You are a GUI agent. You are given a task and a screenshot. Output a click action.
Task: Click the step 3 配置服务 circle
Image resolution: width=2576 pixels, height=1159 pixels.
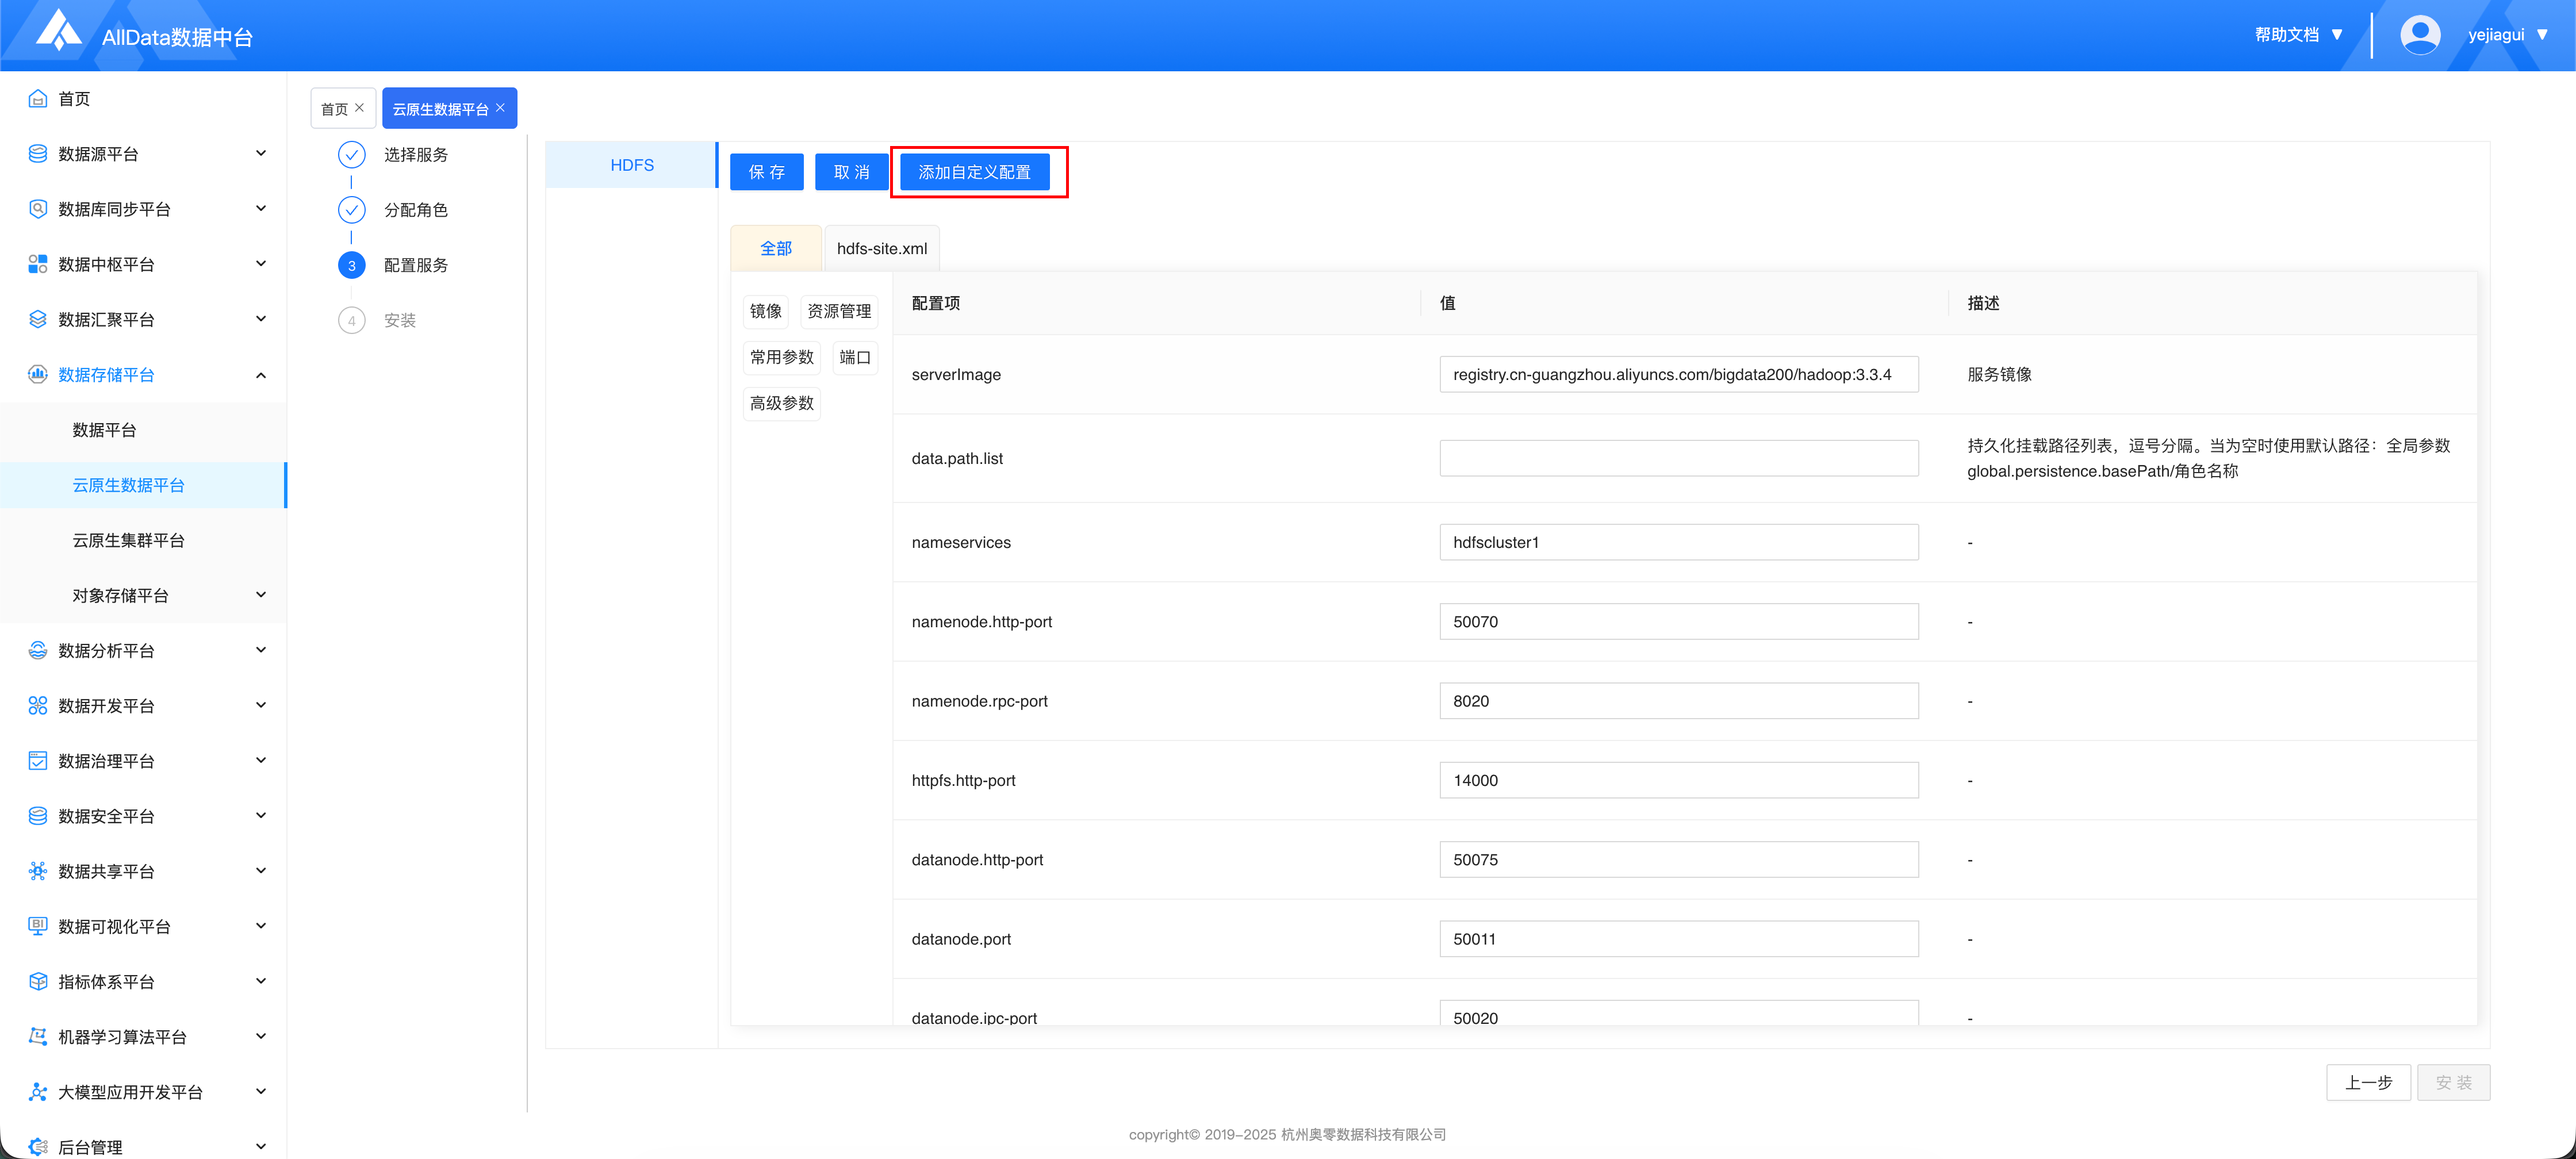pyautogui.click(x=351, y=265)
